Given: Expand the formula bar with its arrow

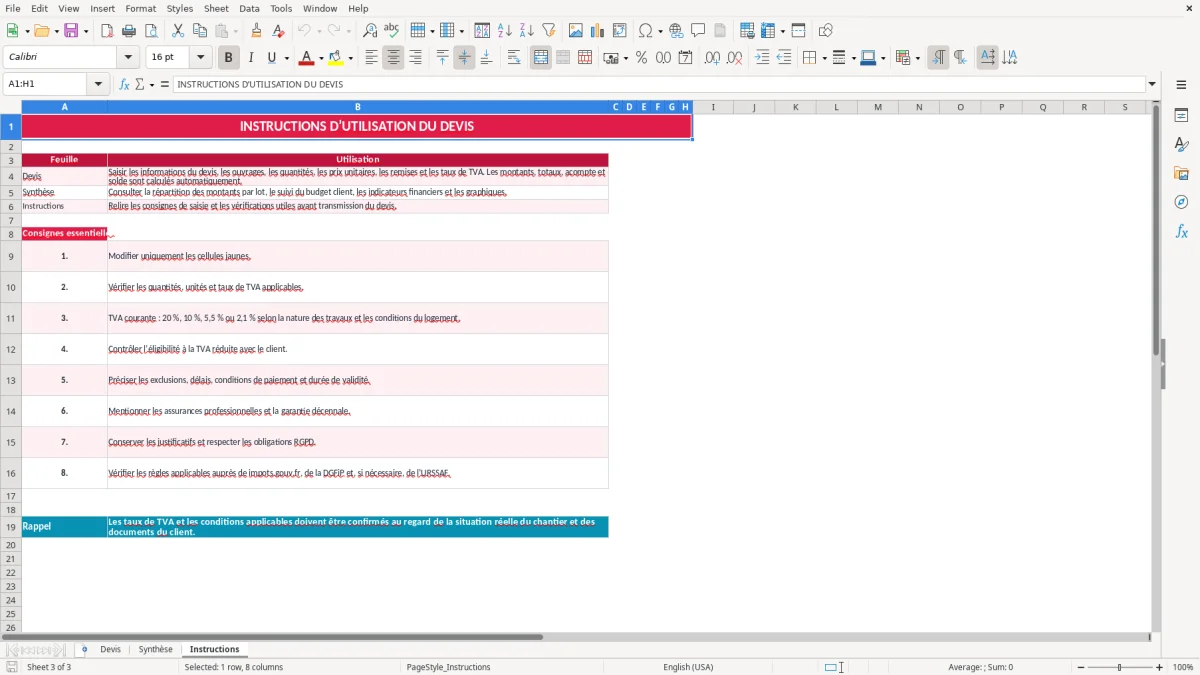Looking at the screenshot, I should (x=1152, y=84).
